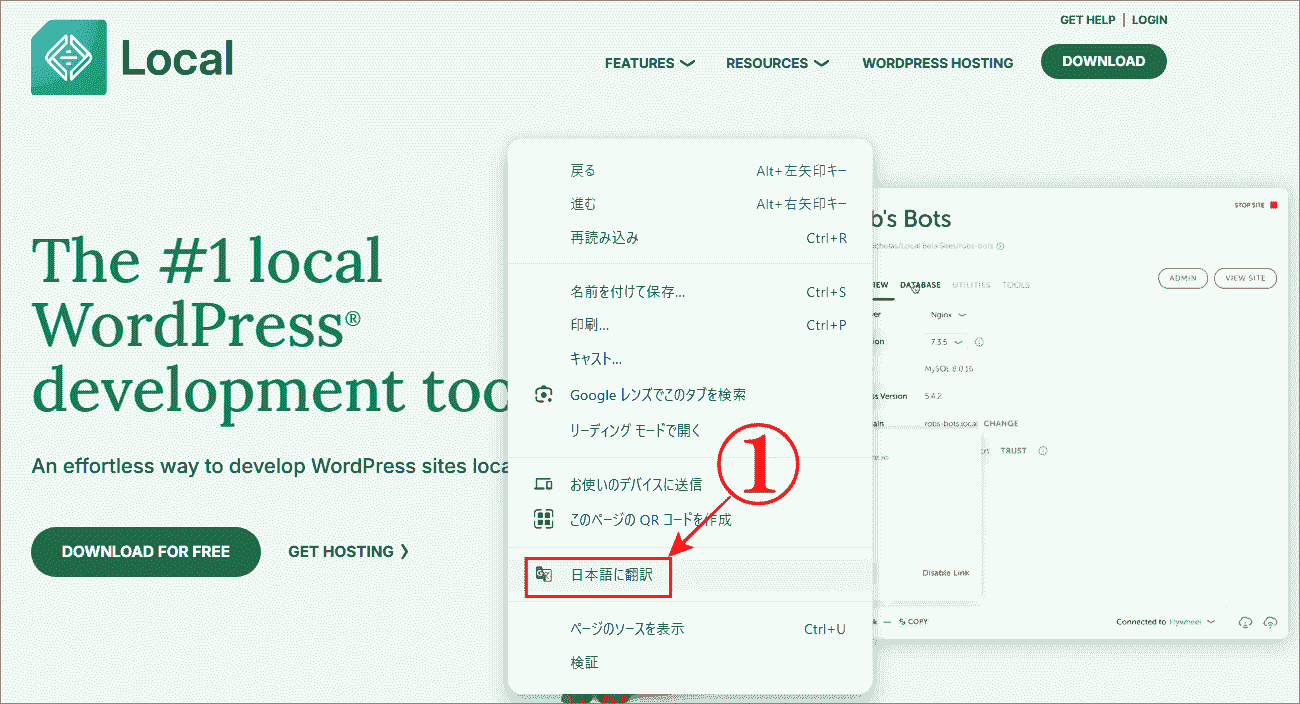Switch to the DATABASE tab

[x=920, y=285]
